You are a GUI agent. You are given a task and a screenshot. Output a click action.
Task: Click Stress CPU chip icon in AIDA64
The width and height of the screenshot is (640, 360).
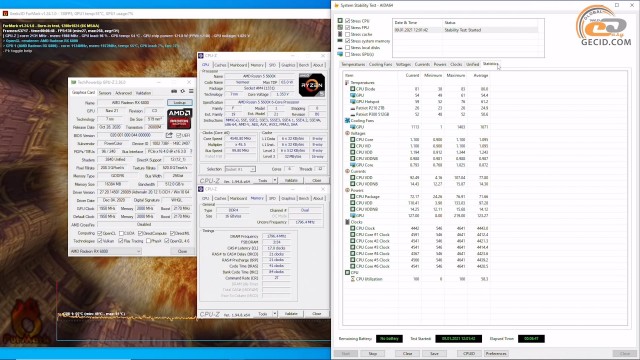coord(340,20)
